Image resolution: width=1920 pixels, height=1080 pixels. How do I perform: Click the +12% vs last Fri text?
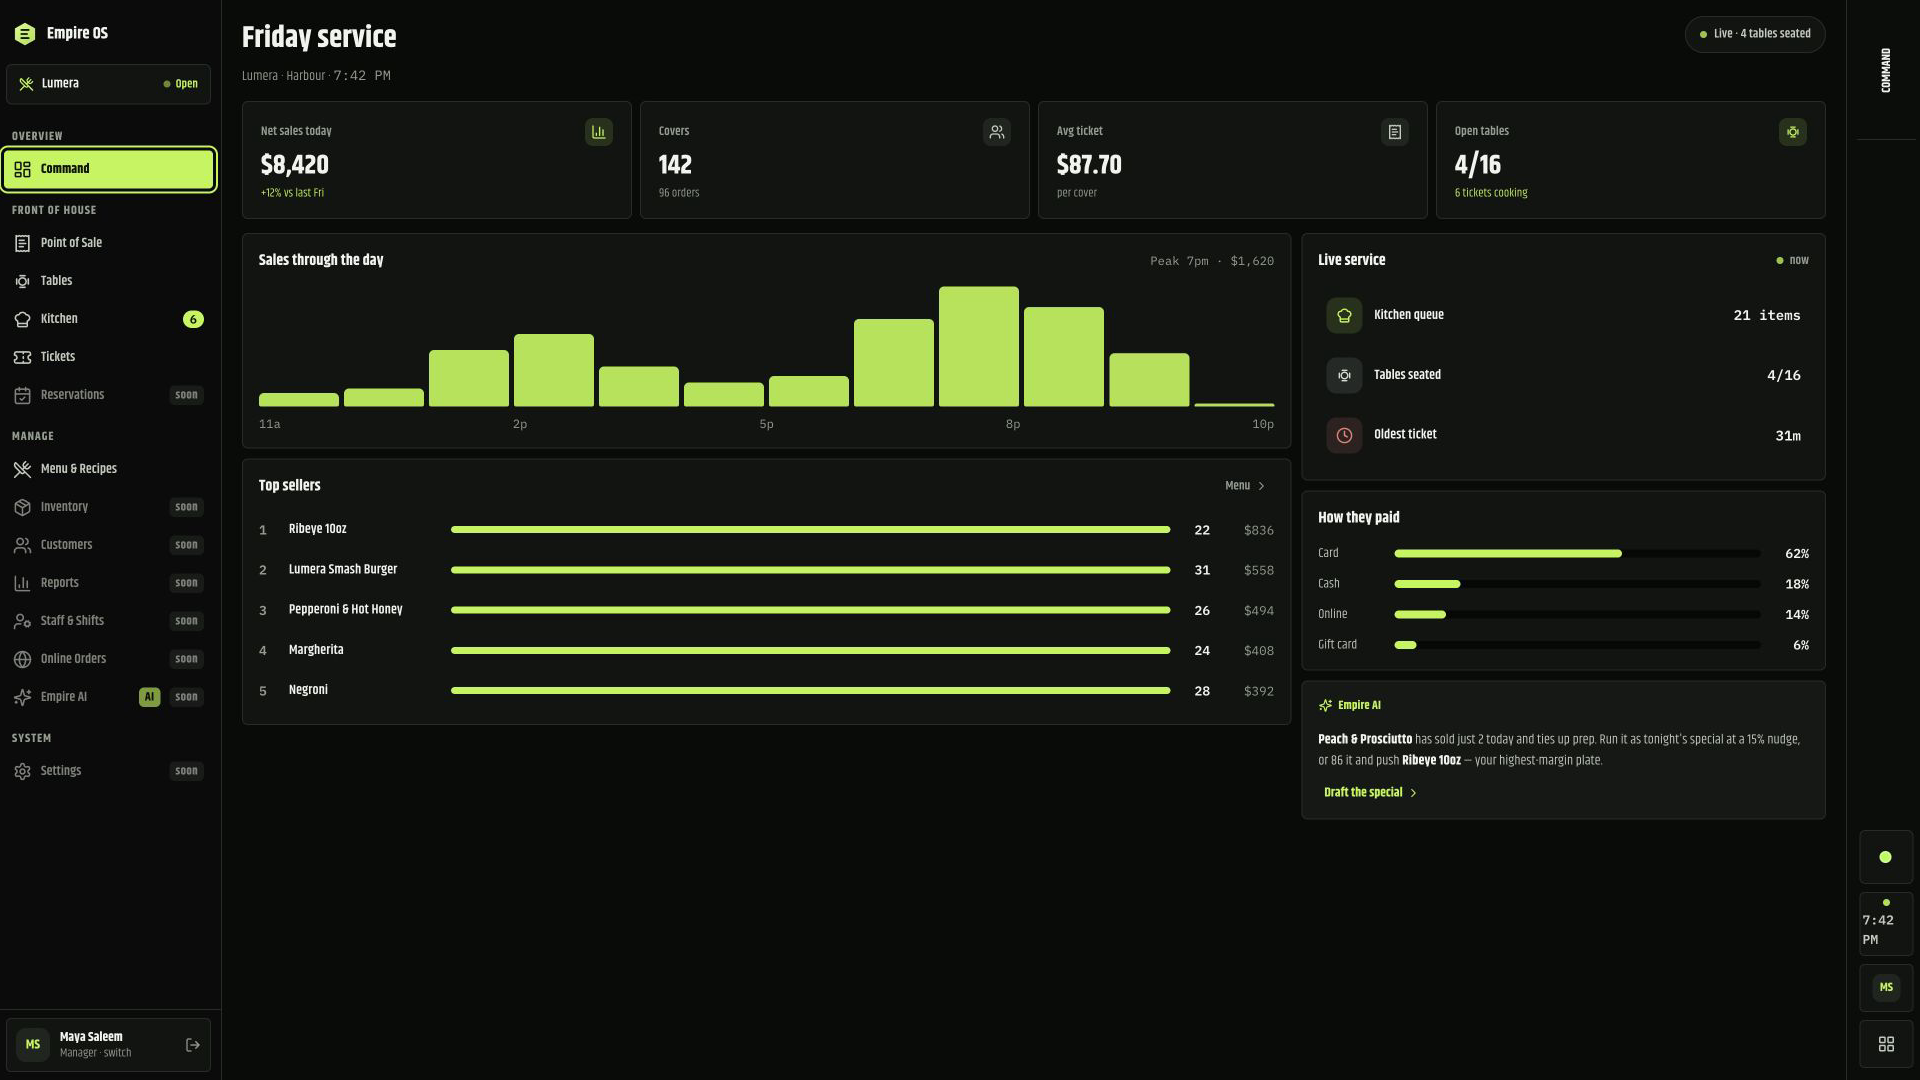coord(292,193)
